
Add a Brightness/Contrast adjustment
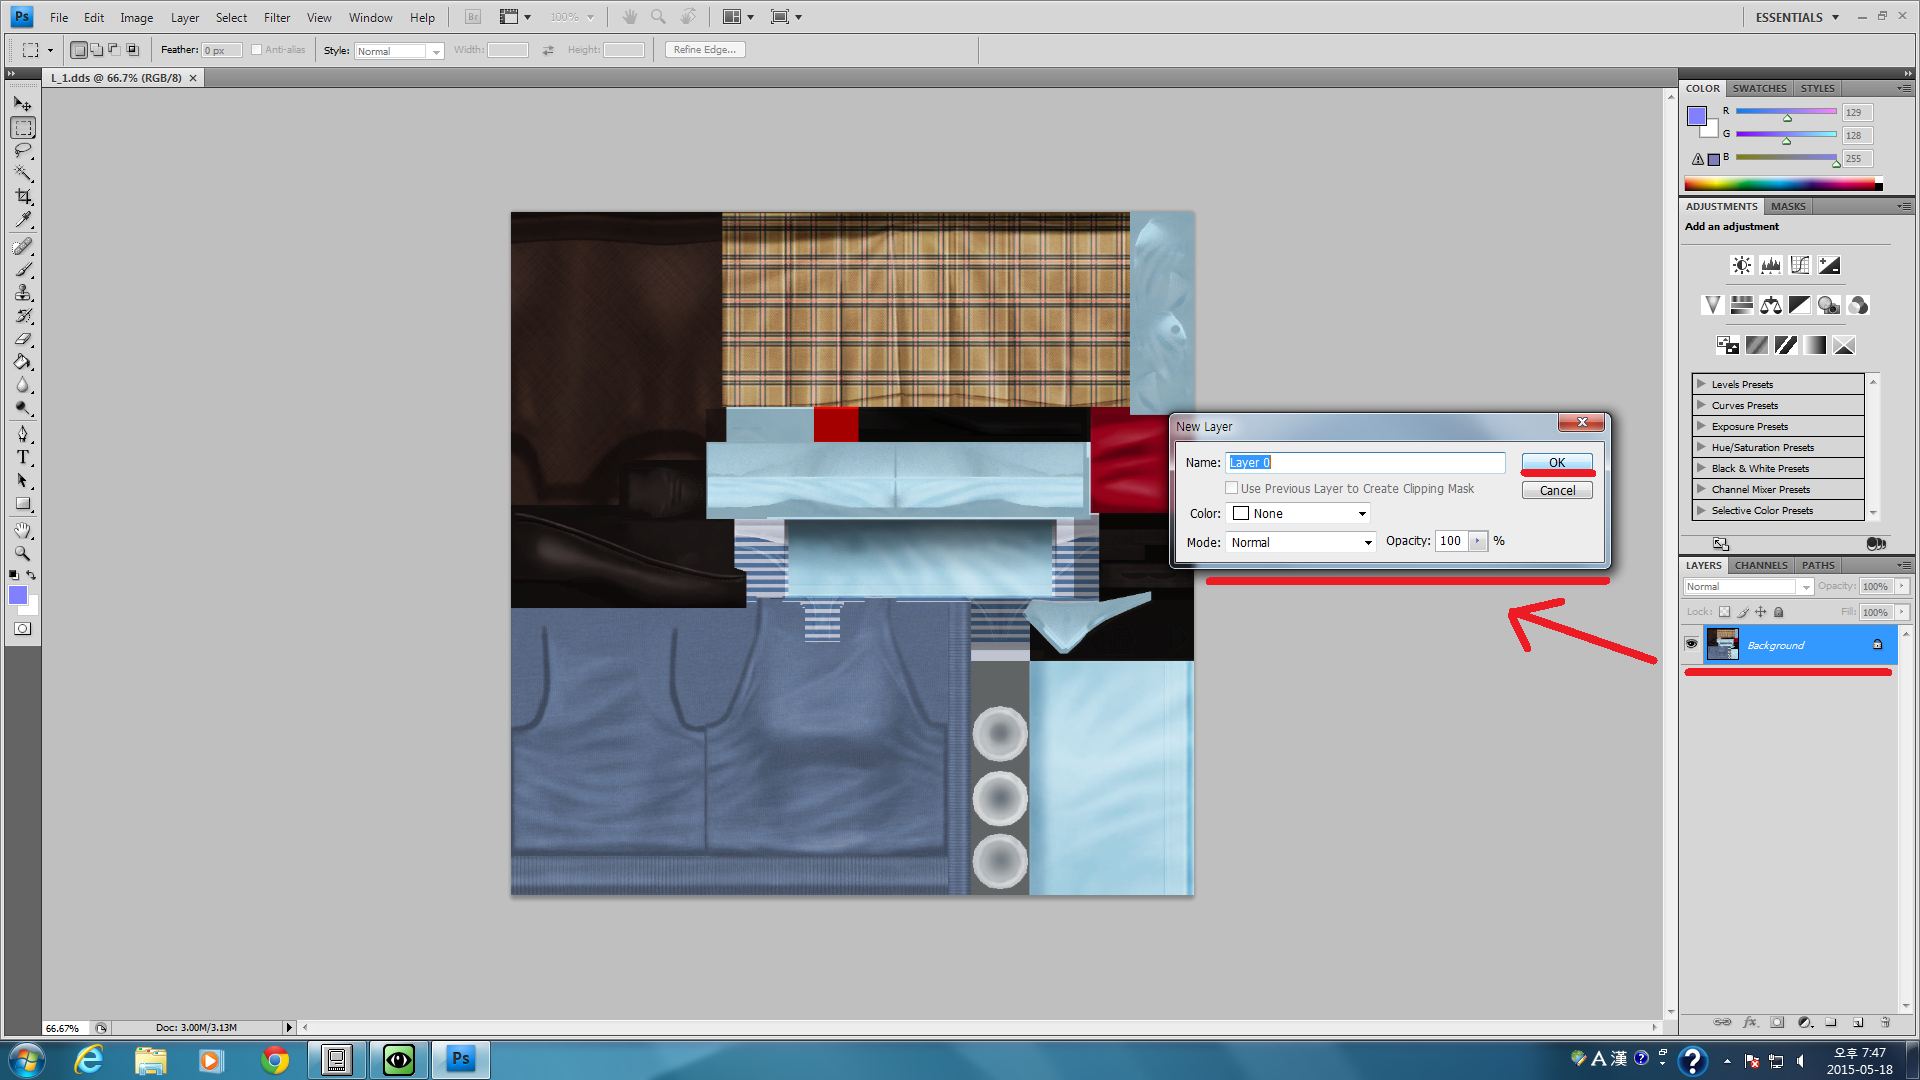(x=1741, y=265)
